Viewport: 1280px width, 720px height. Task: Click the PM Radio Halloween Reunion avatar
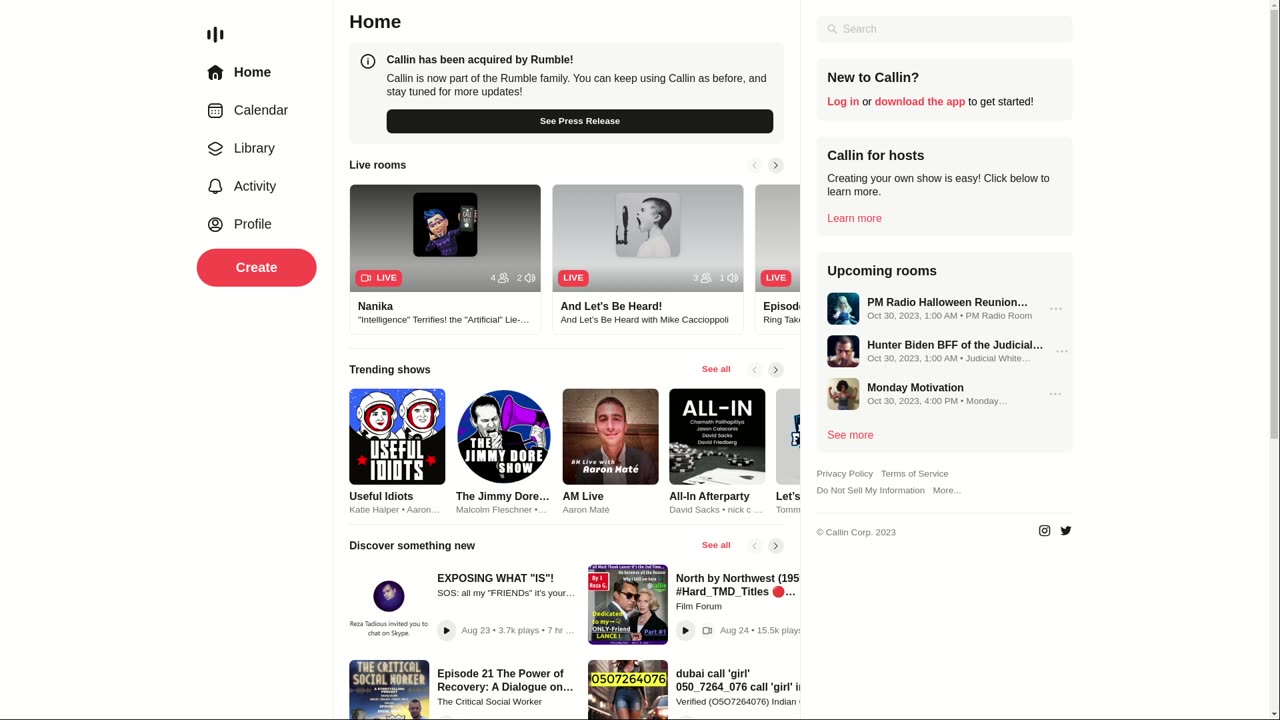pyautogui.click(x=843, y=309)
